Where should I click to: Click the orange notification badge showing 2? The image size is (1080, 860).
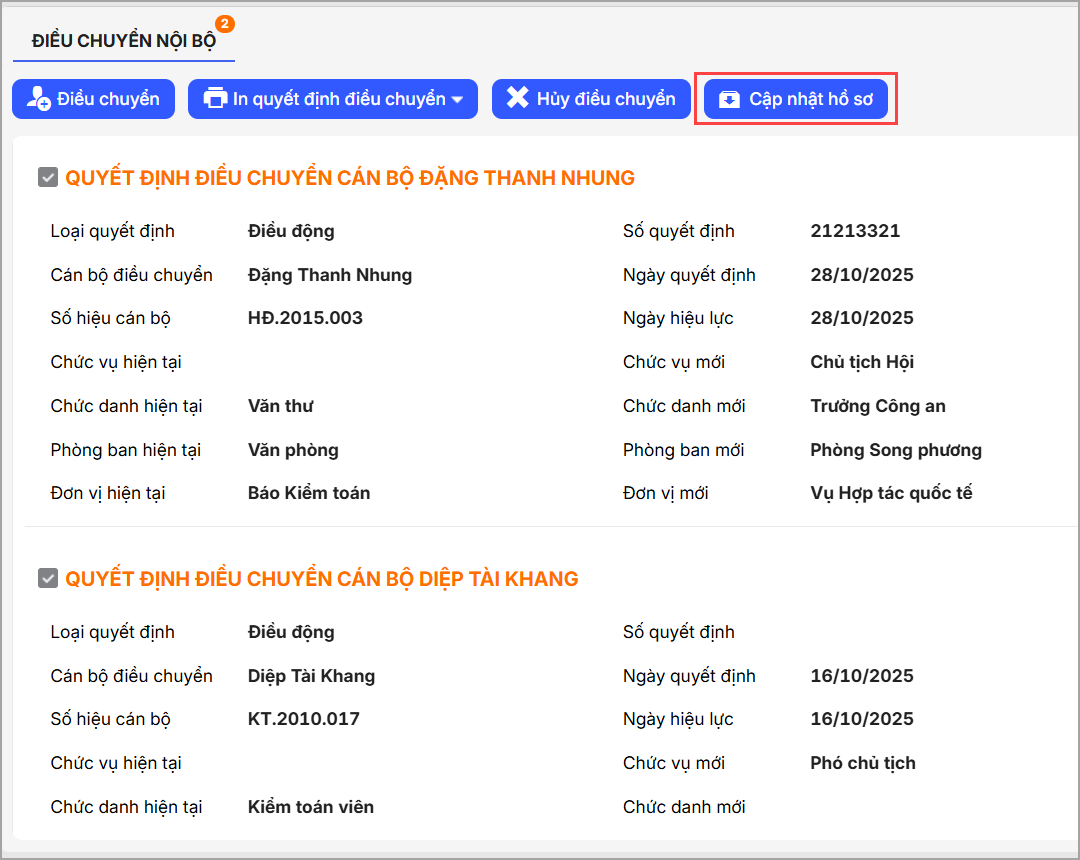coord(225,23)
